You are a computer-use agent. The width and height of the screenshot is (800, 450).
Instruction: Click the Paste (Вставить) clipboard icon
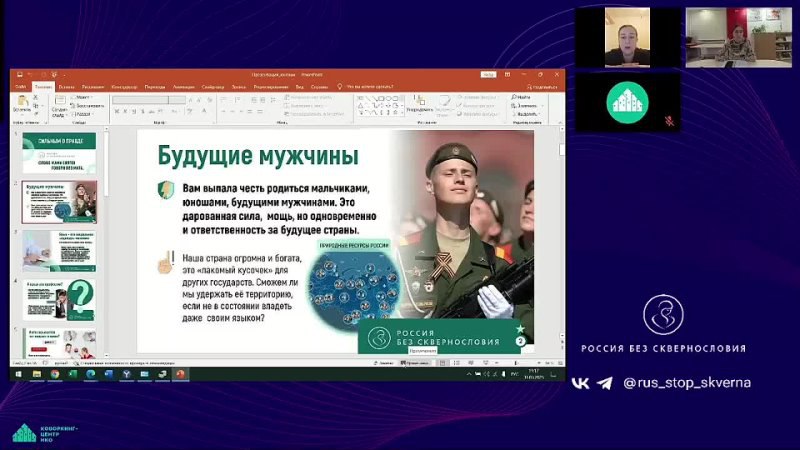pyautogui.click(x=22, y=102)
